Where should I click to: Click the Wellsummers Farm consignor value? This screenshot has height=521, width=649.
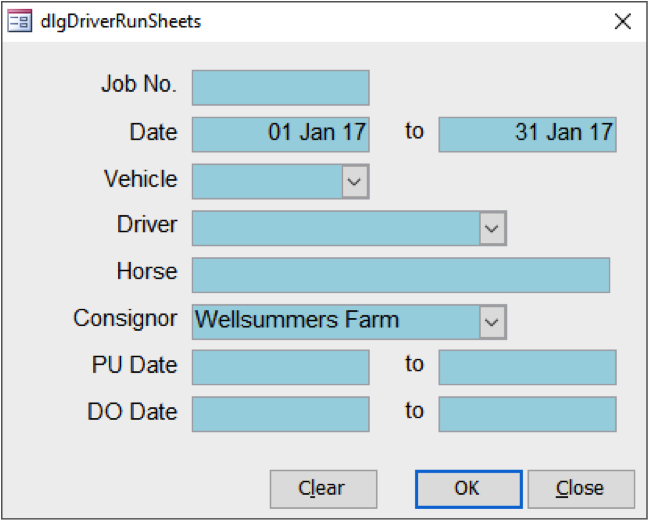click(297, 320)
